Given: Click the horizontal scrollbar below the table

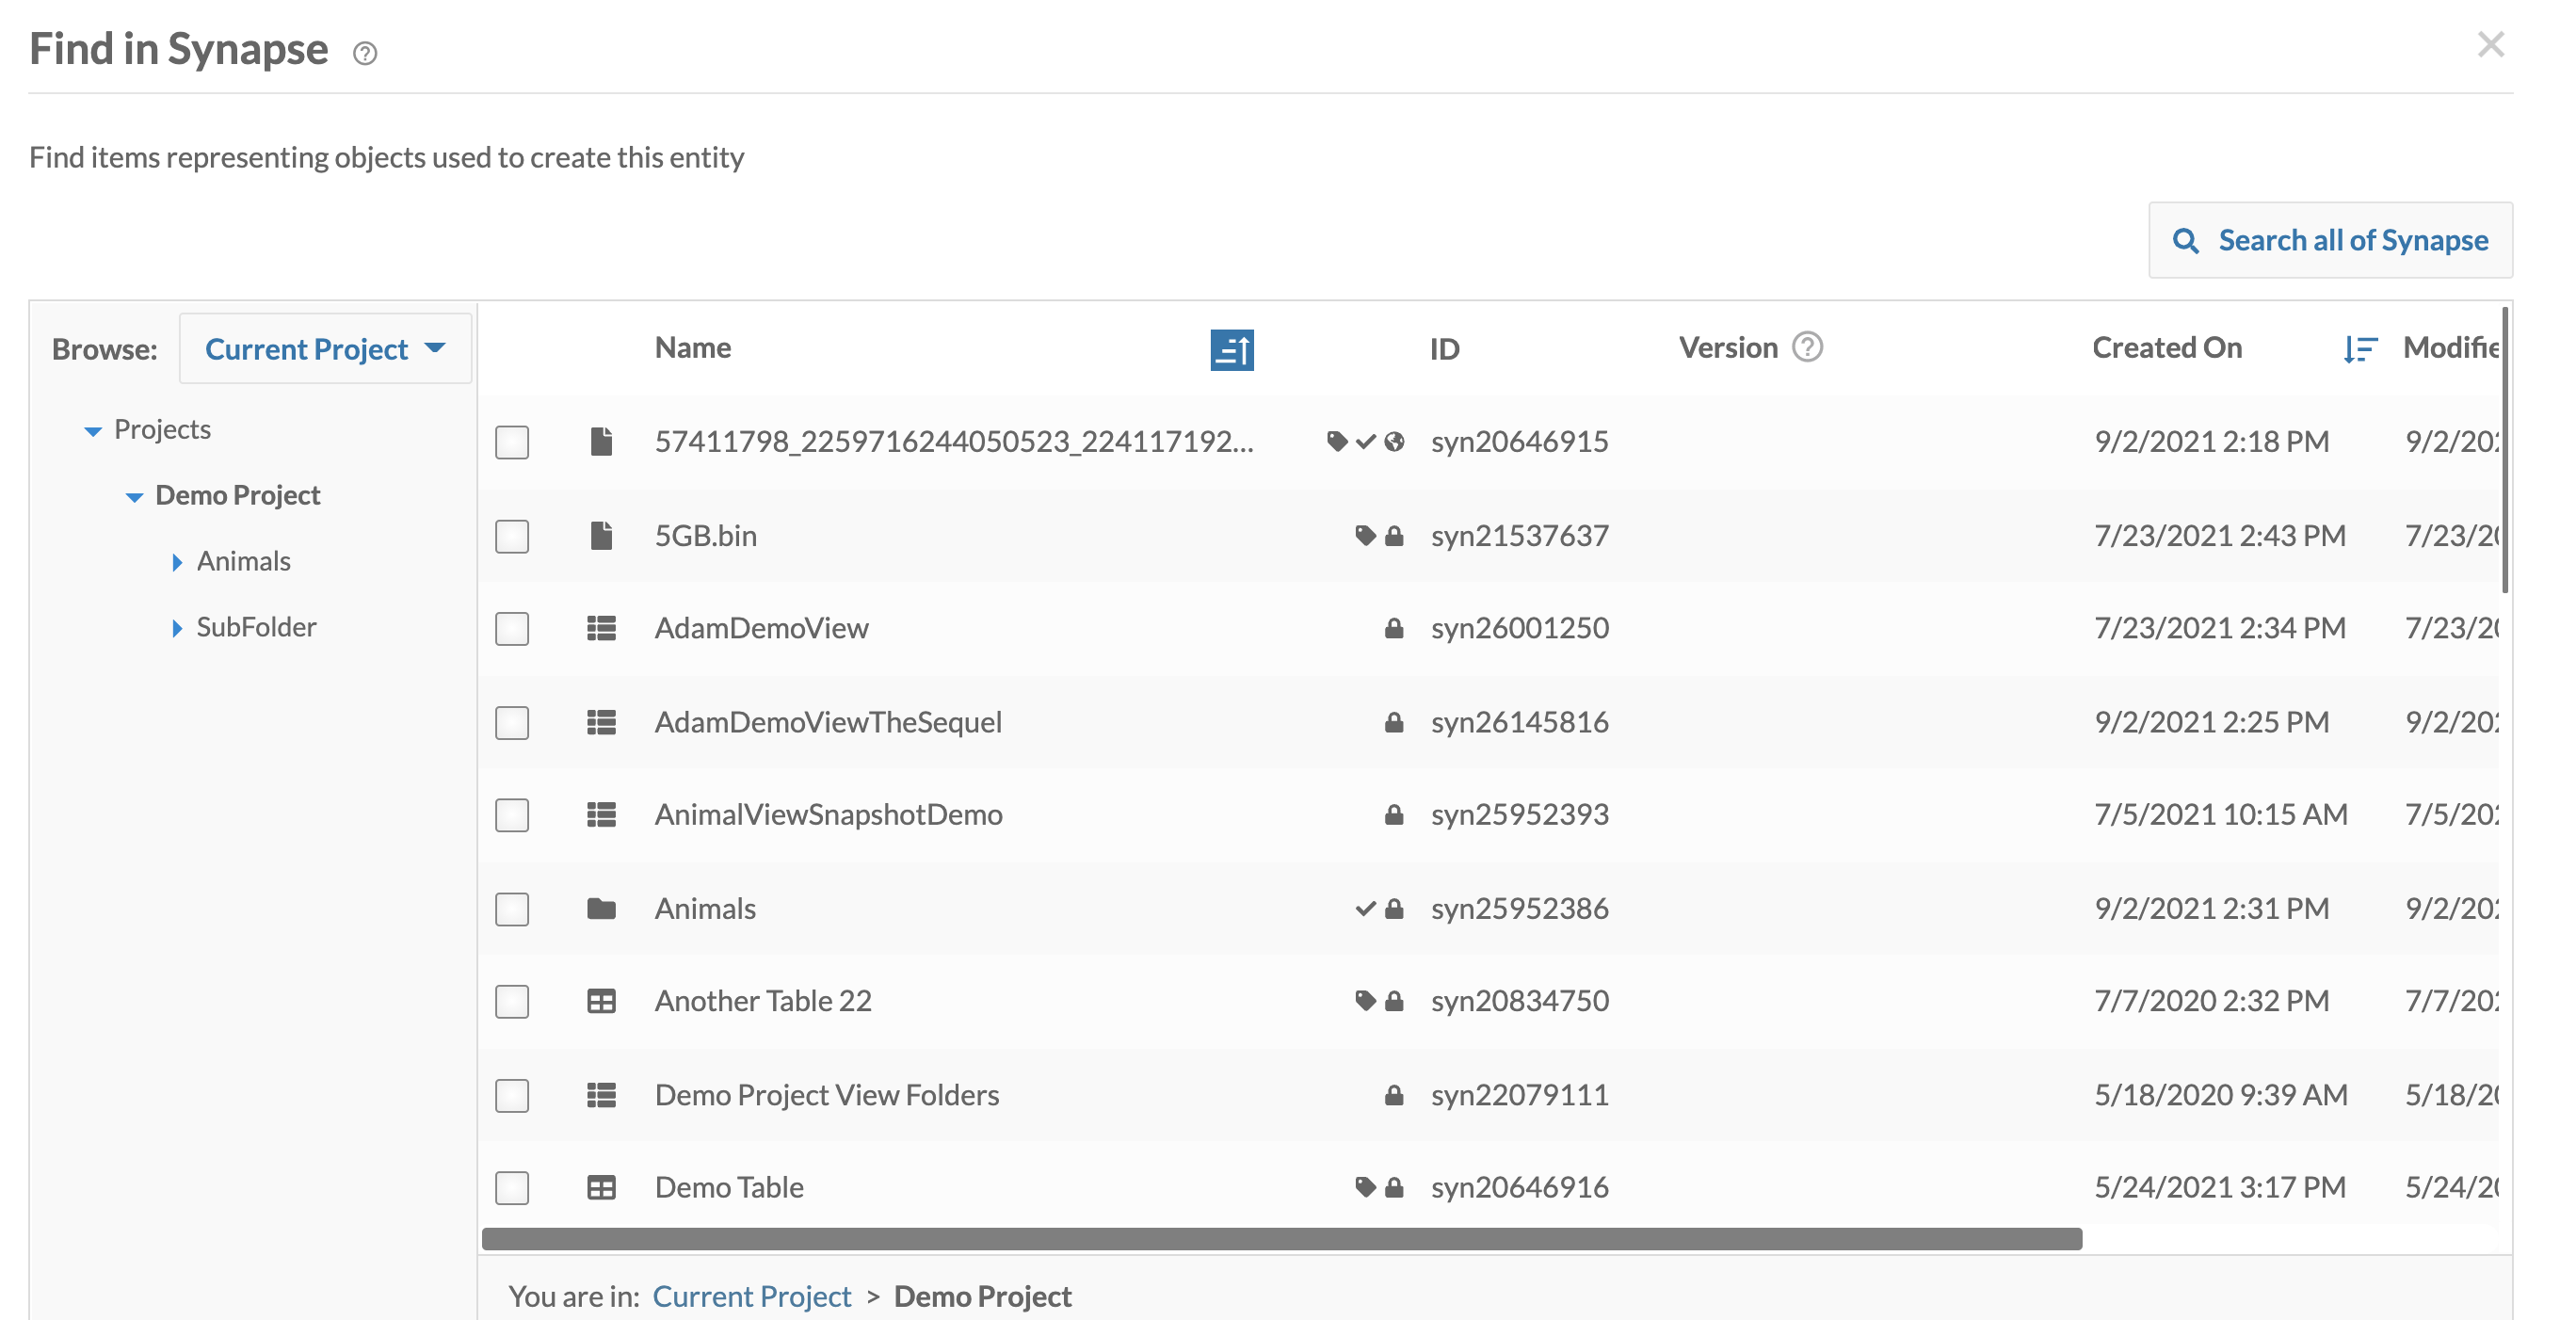Looking at the screenshot, I should click(1281, 1239).
